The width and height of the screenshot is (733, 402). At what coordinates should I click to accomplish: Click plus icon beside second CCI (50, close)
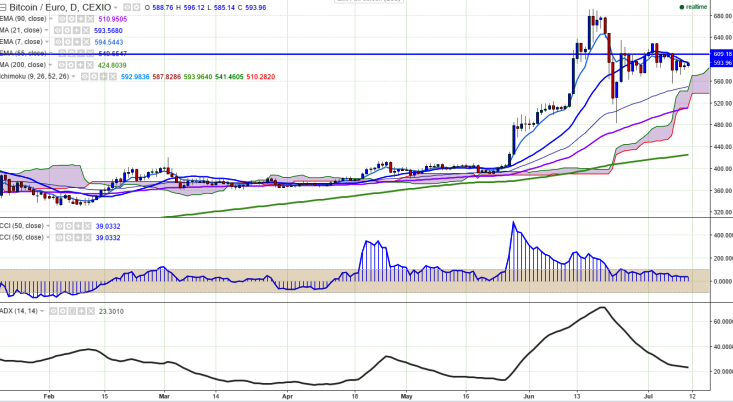point(77,237)
